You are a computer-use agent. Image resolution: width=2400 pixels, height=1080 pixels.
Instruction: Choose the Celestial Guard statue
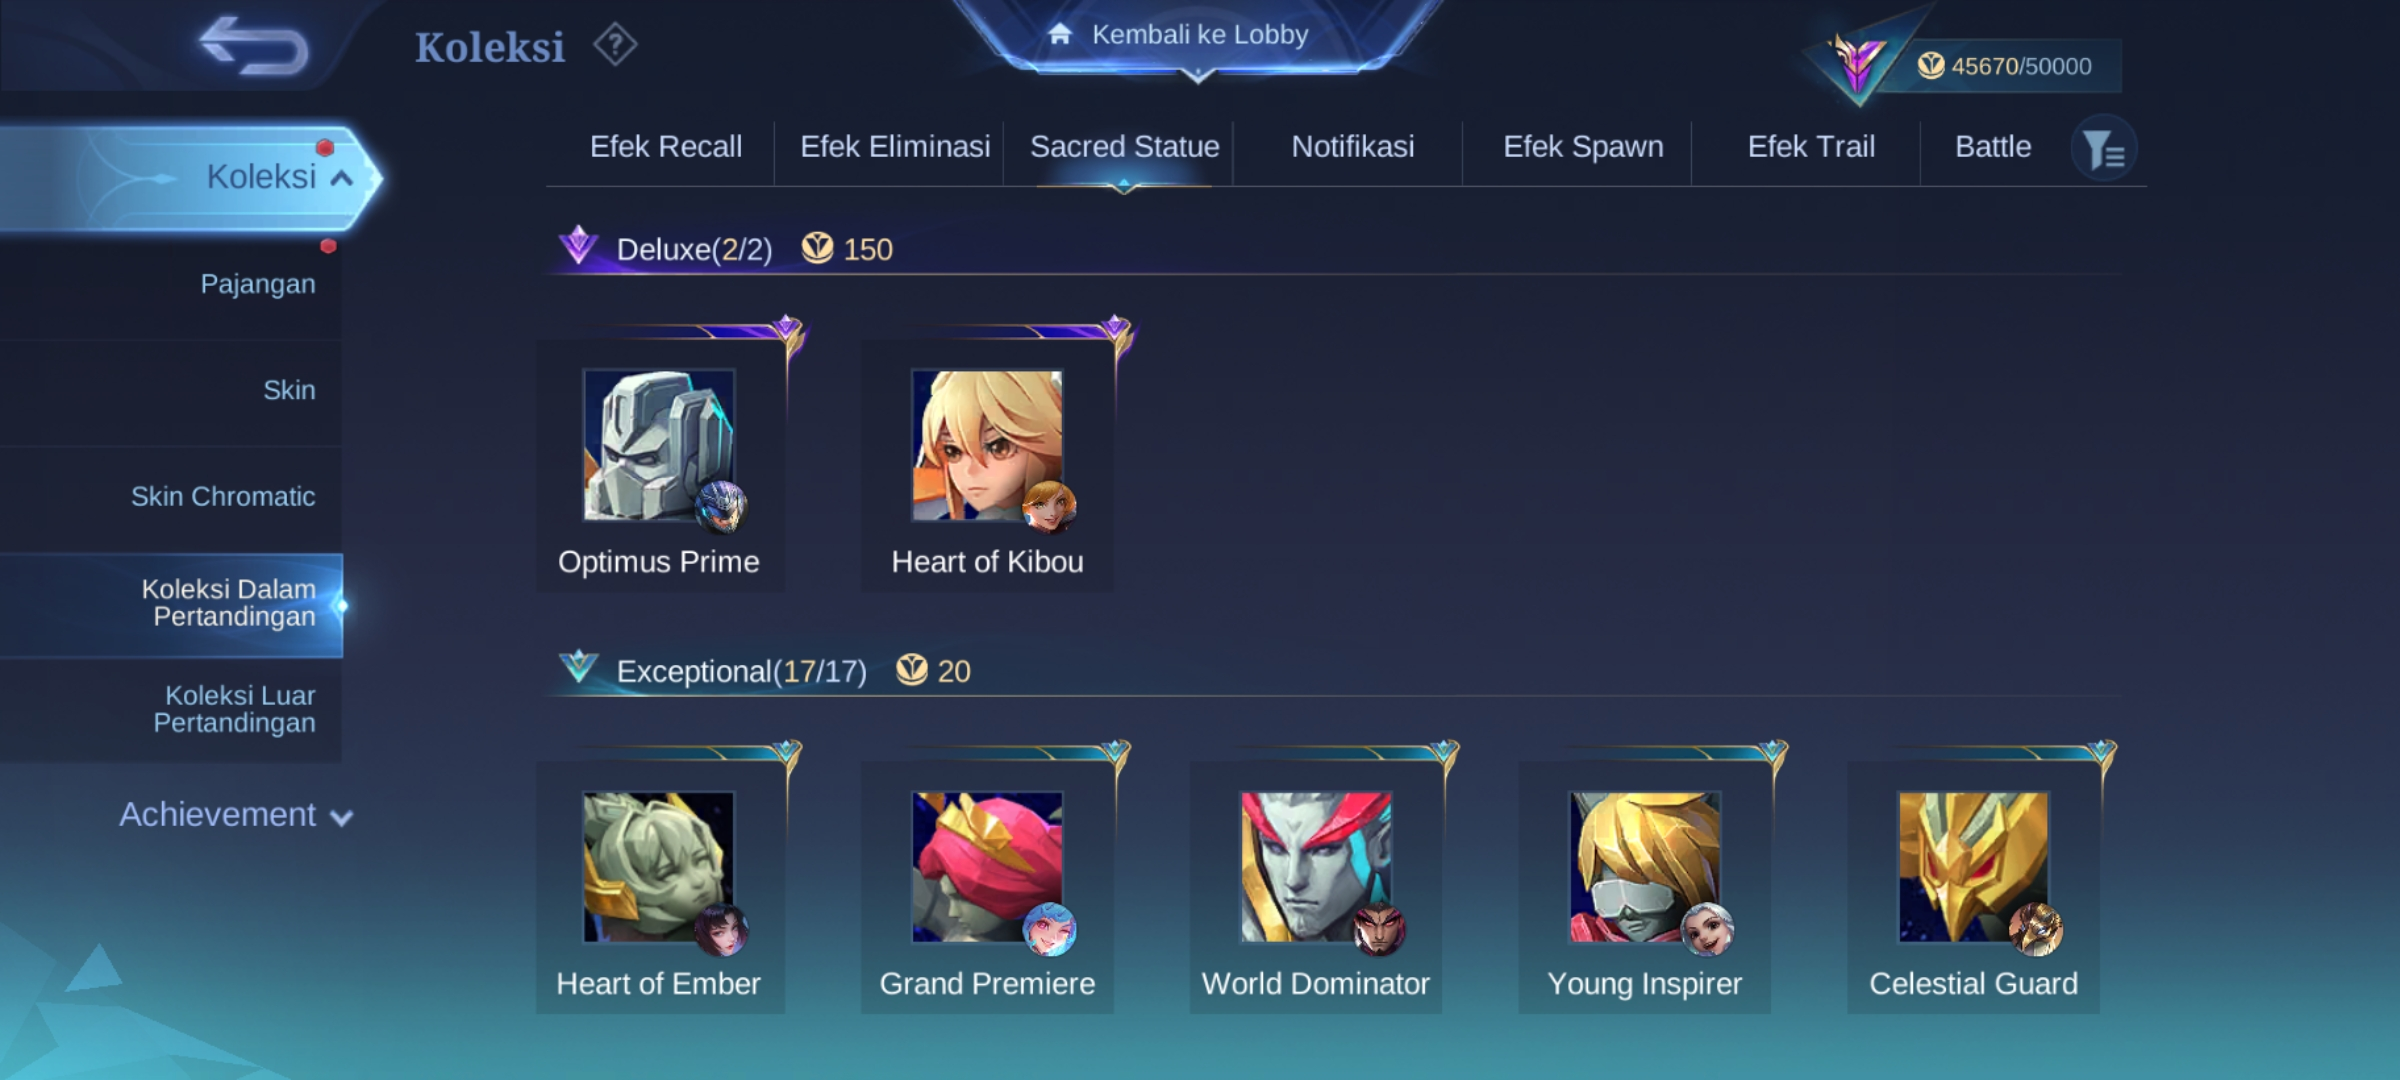1974,888
